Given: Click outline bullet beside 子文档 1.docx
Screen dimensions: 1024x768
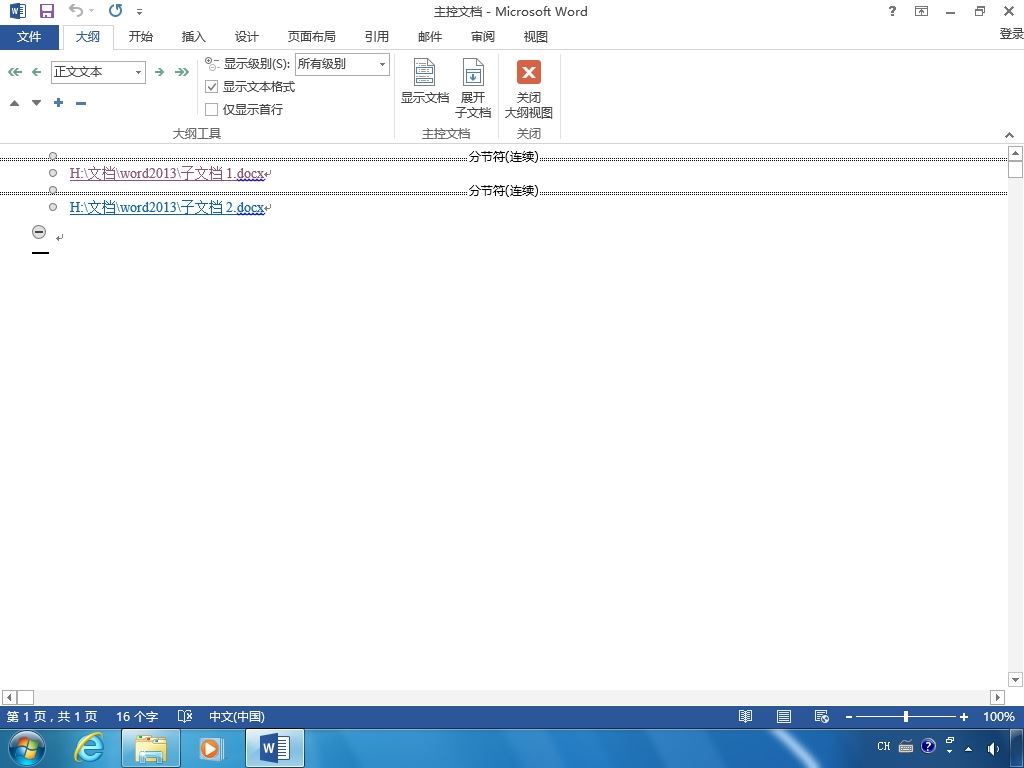Looking at the screenshot, I should [x=53, y=173].
